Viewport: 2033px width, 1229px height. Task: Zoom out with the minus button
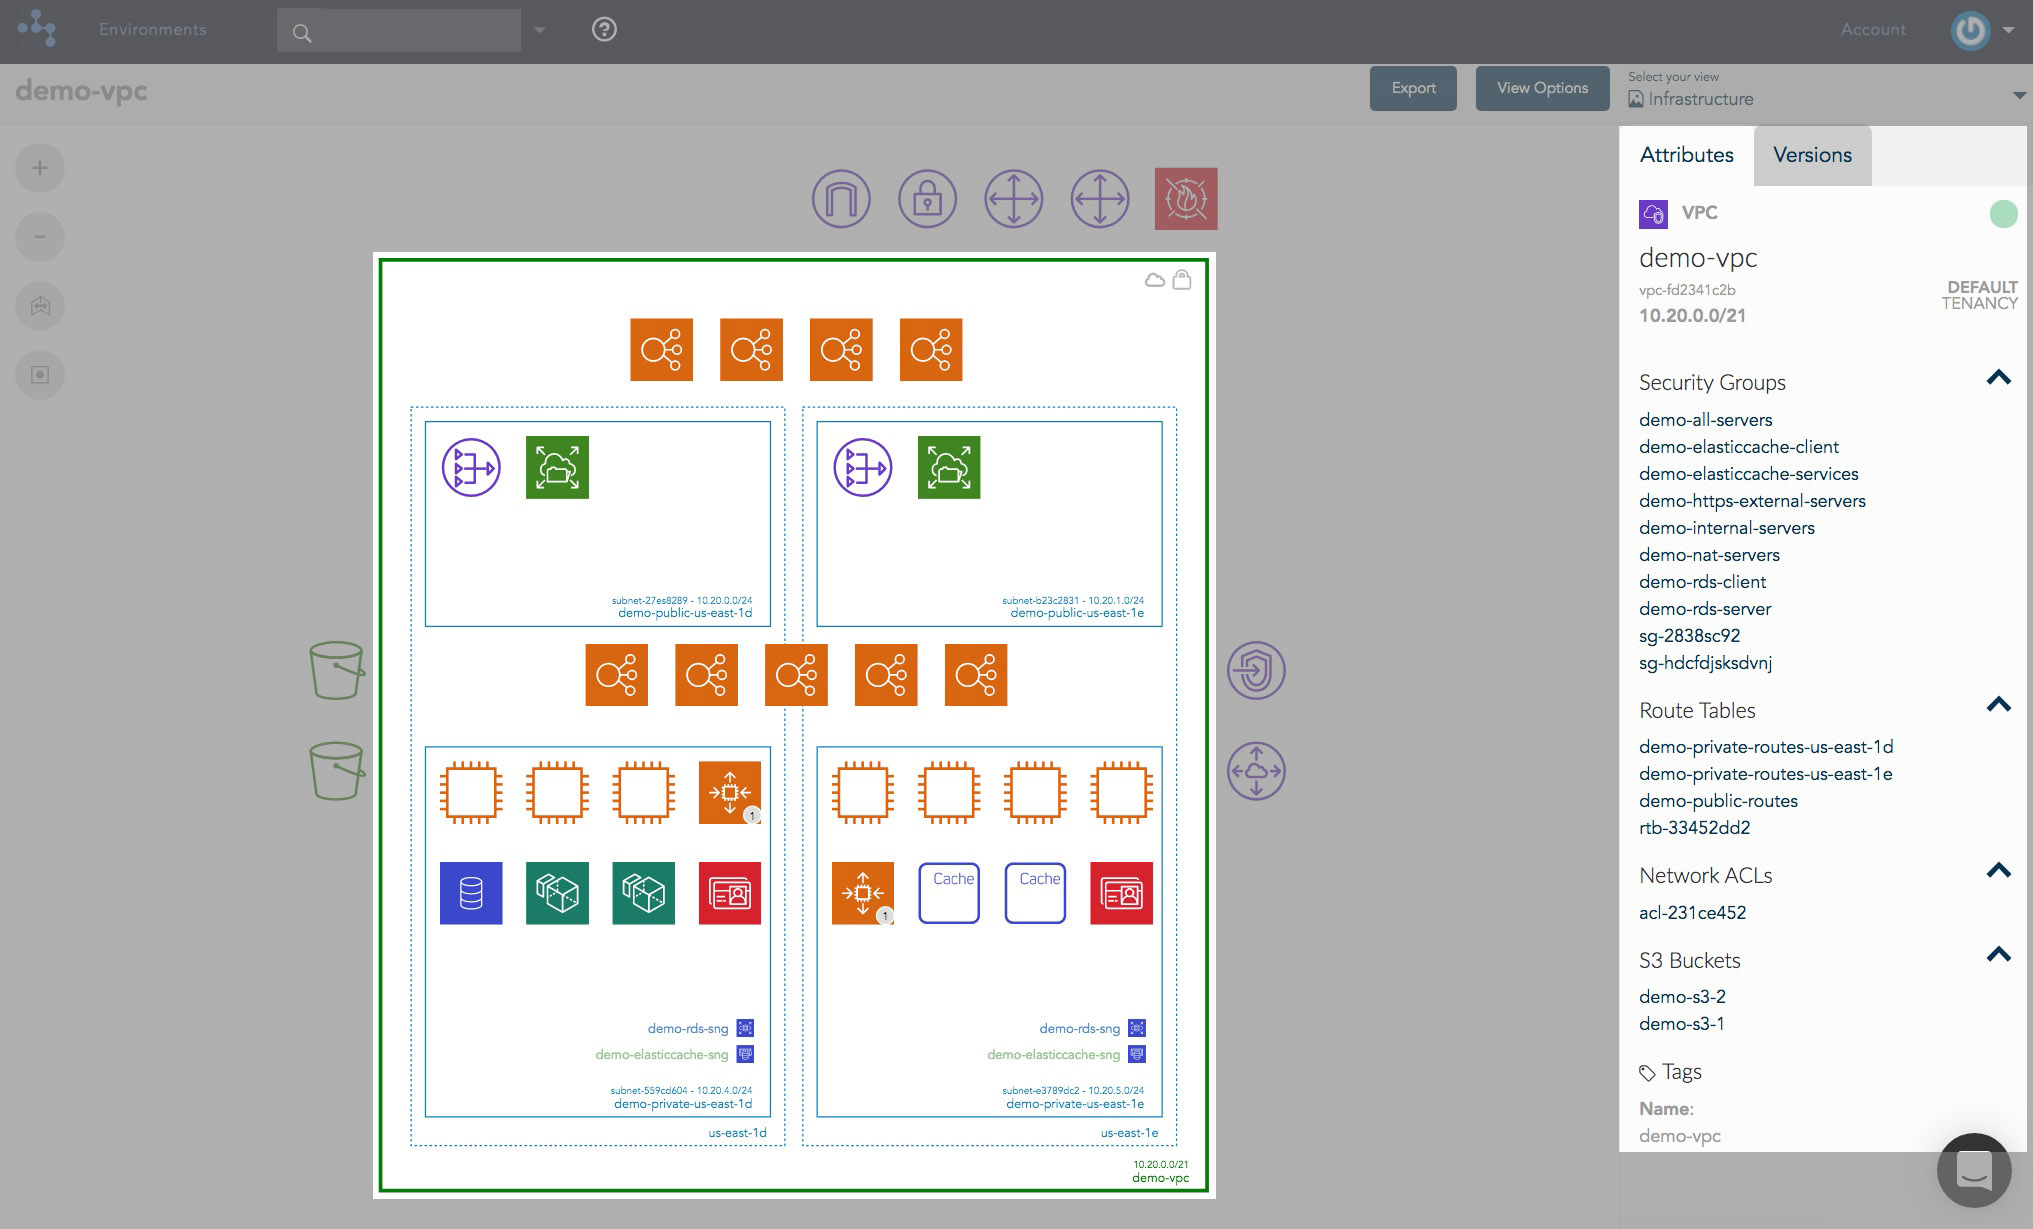pyautogui.click(x=40, y=237)
